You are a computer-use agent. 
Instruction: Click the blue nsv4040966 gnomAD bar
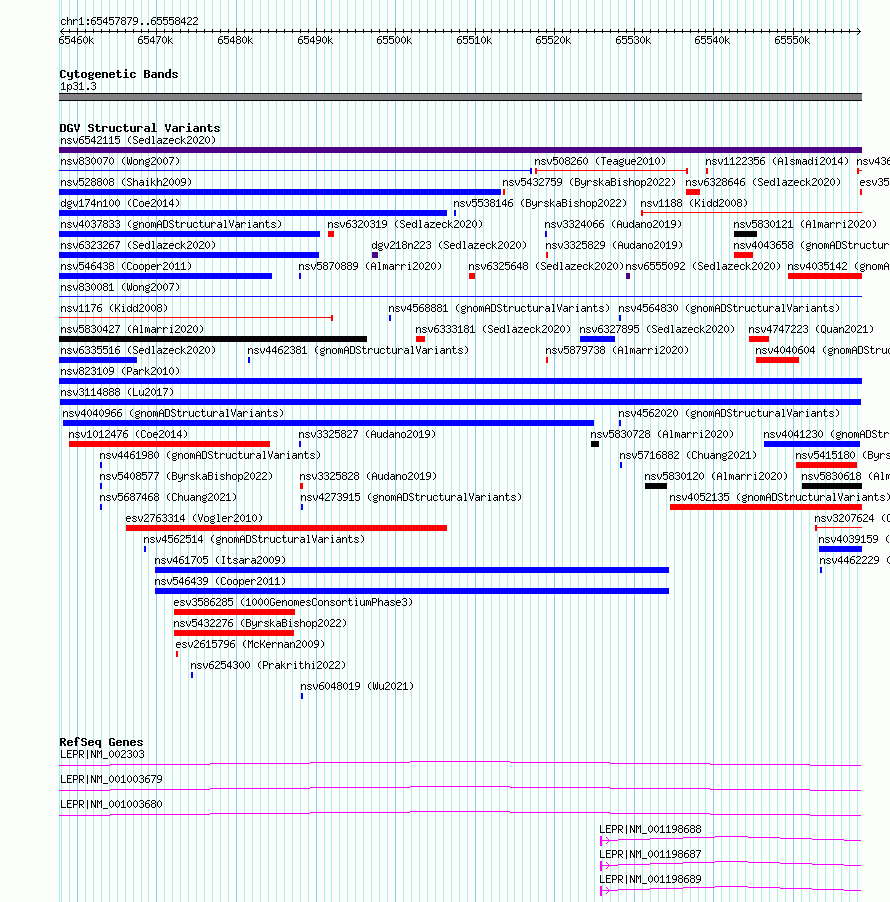(328, 423)
